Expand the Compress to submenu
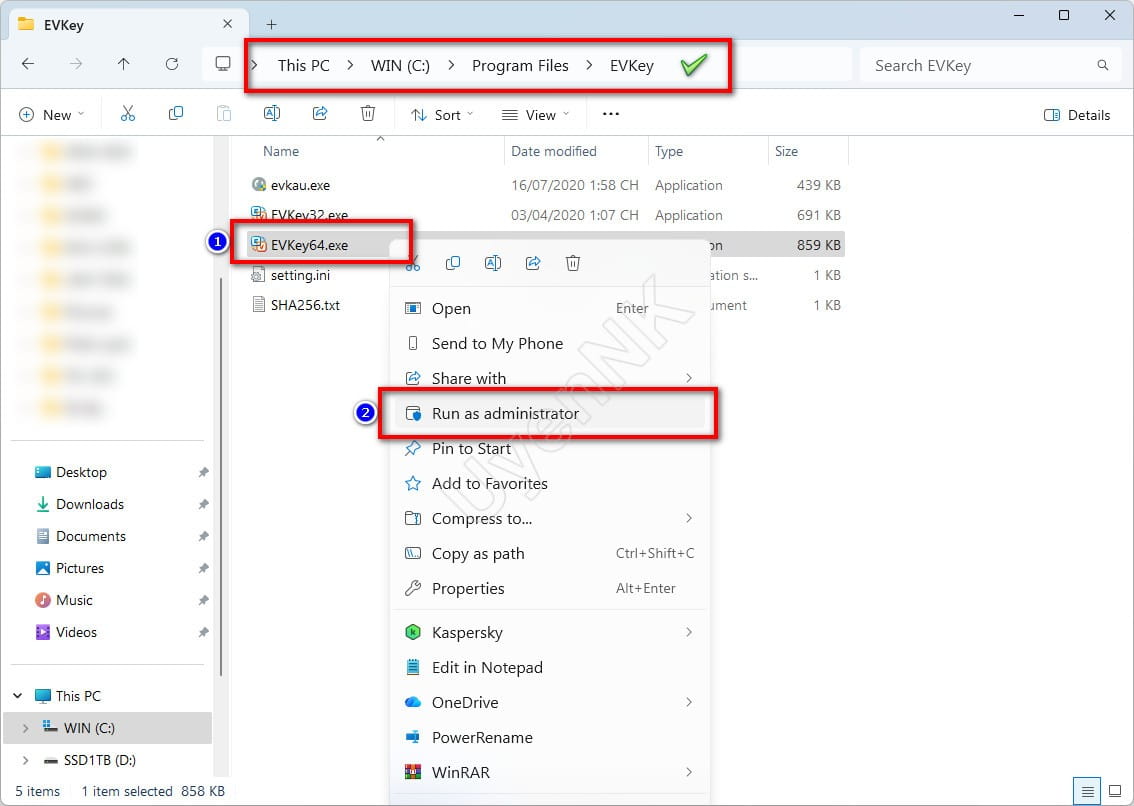Screen dimensions: 1134x806 (x=688, y=518)
